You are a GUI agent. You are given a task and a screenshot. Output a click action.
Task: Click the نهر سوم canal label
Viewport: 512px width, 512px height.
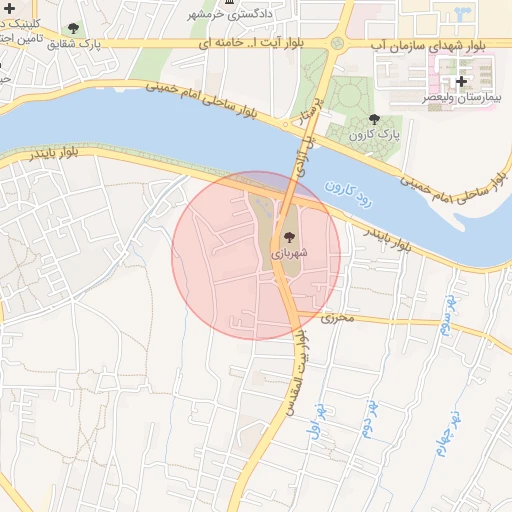coord(448,315)
